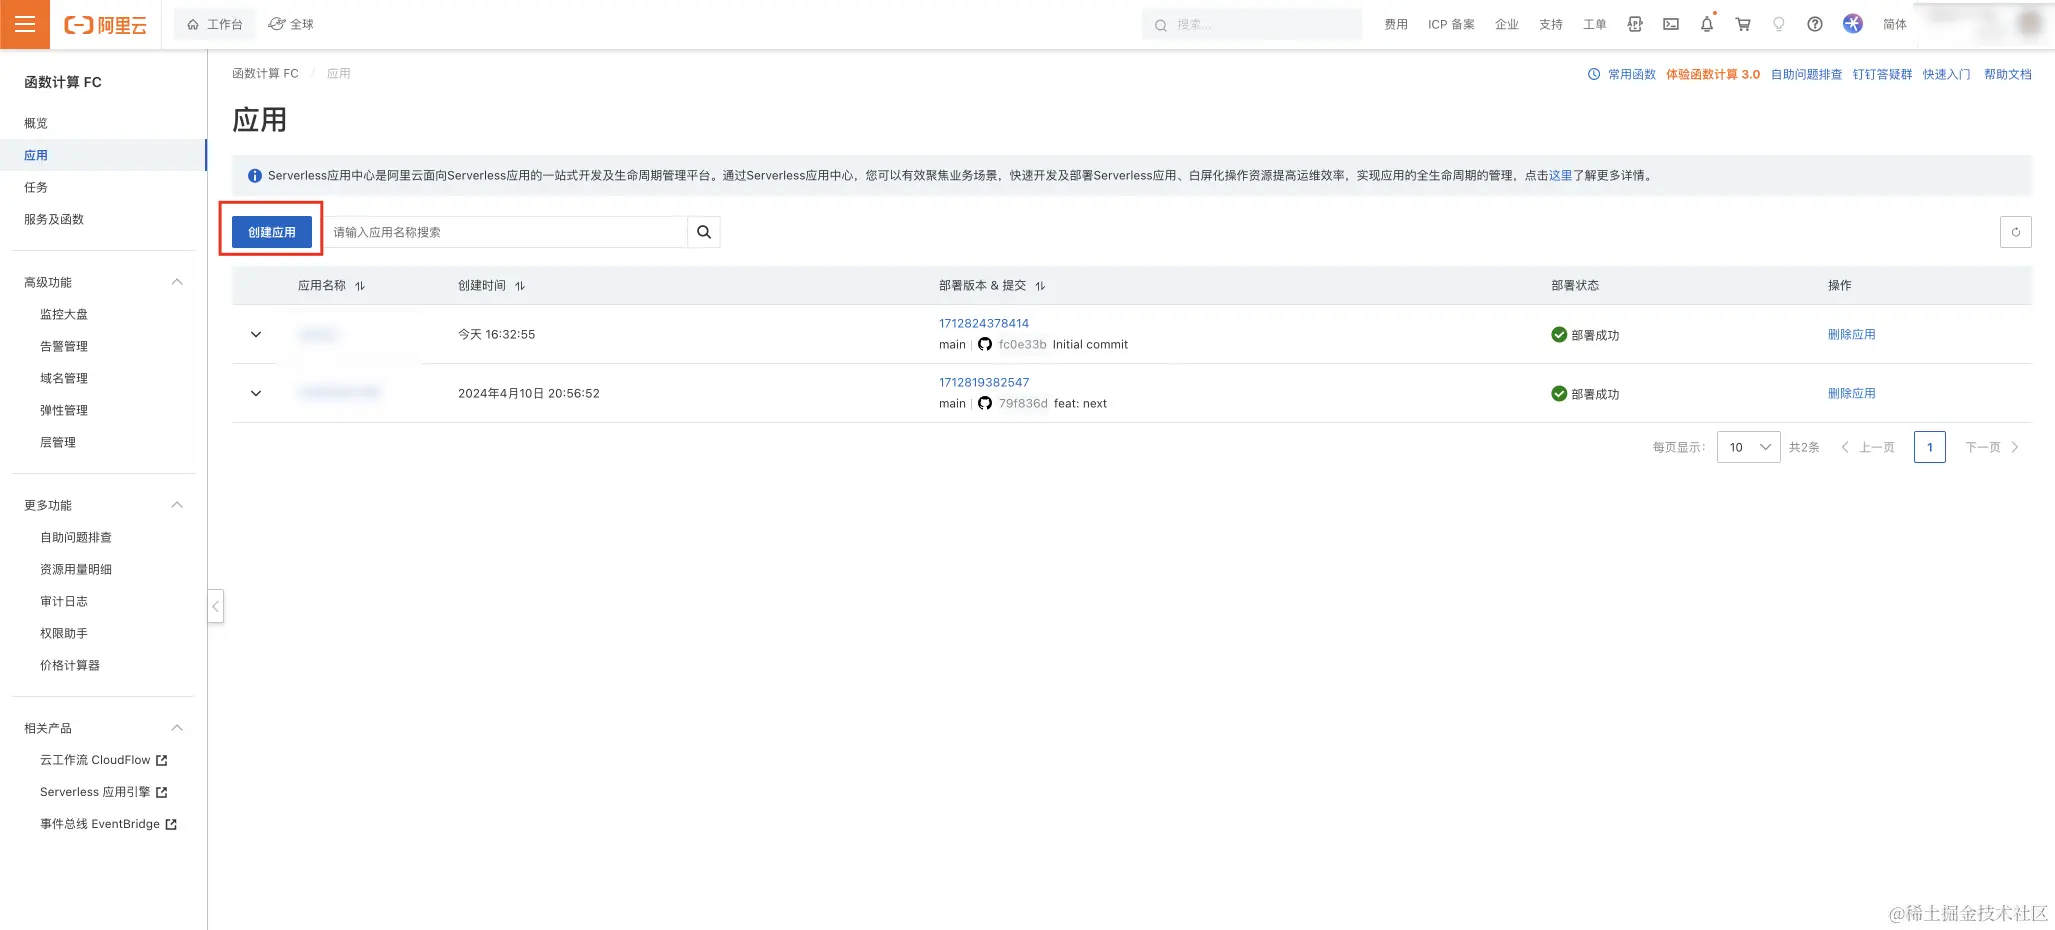Sort applications by 创建时间

[x=519, y=285]
